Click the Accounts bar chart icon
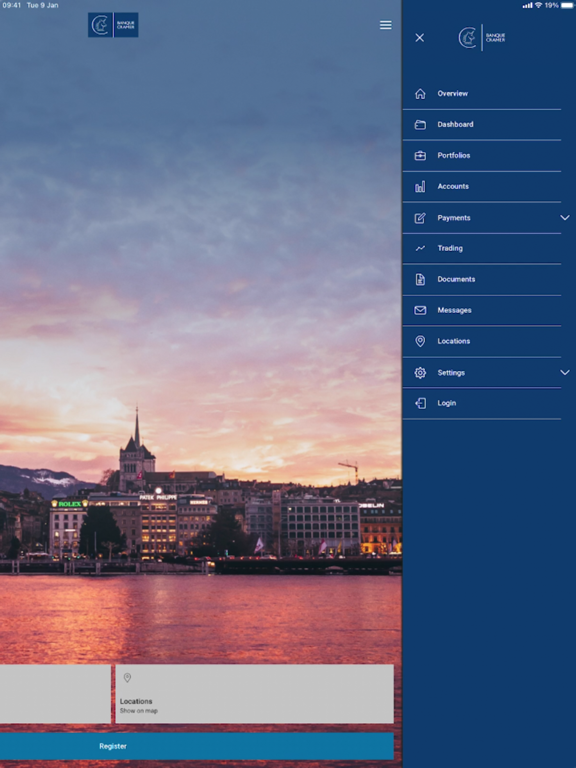Image resolution: width=576 pixels, height=768 pixels. pos(420,187)
